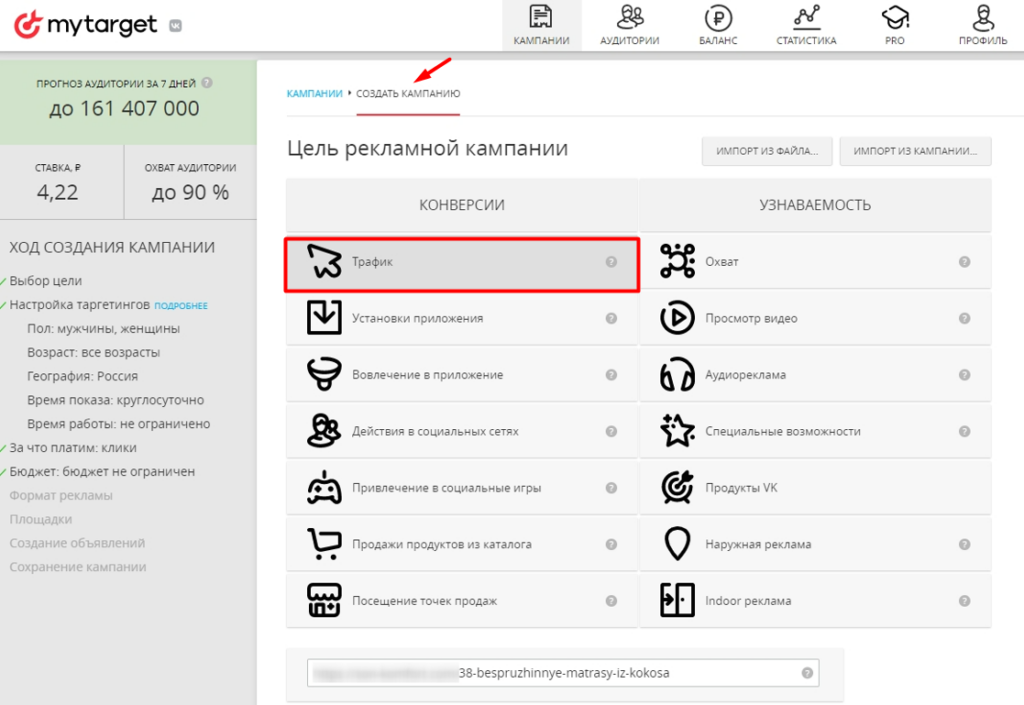Click the Импорт из файла button

(767, 152)
